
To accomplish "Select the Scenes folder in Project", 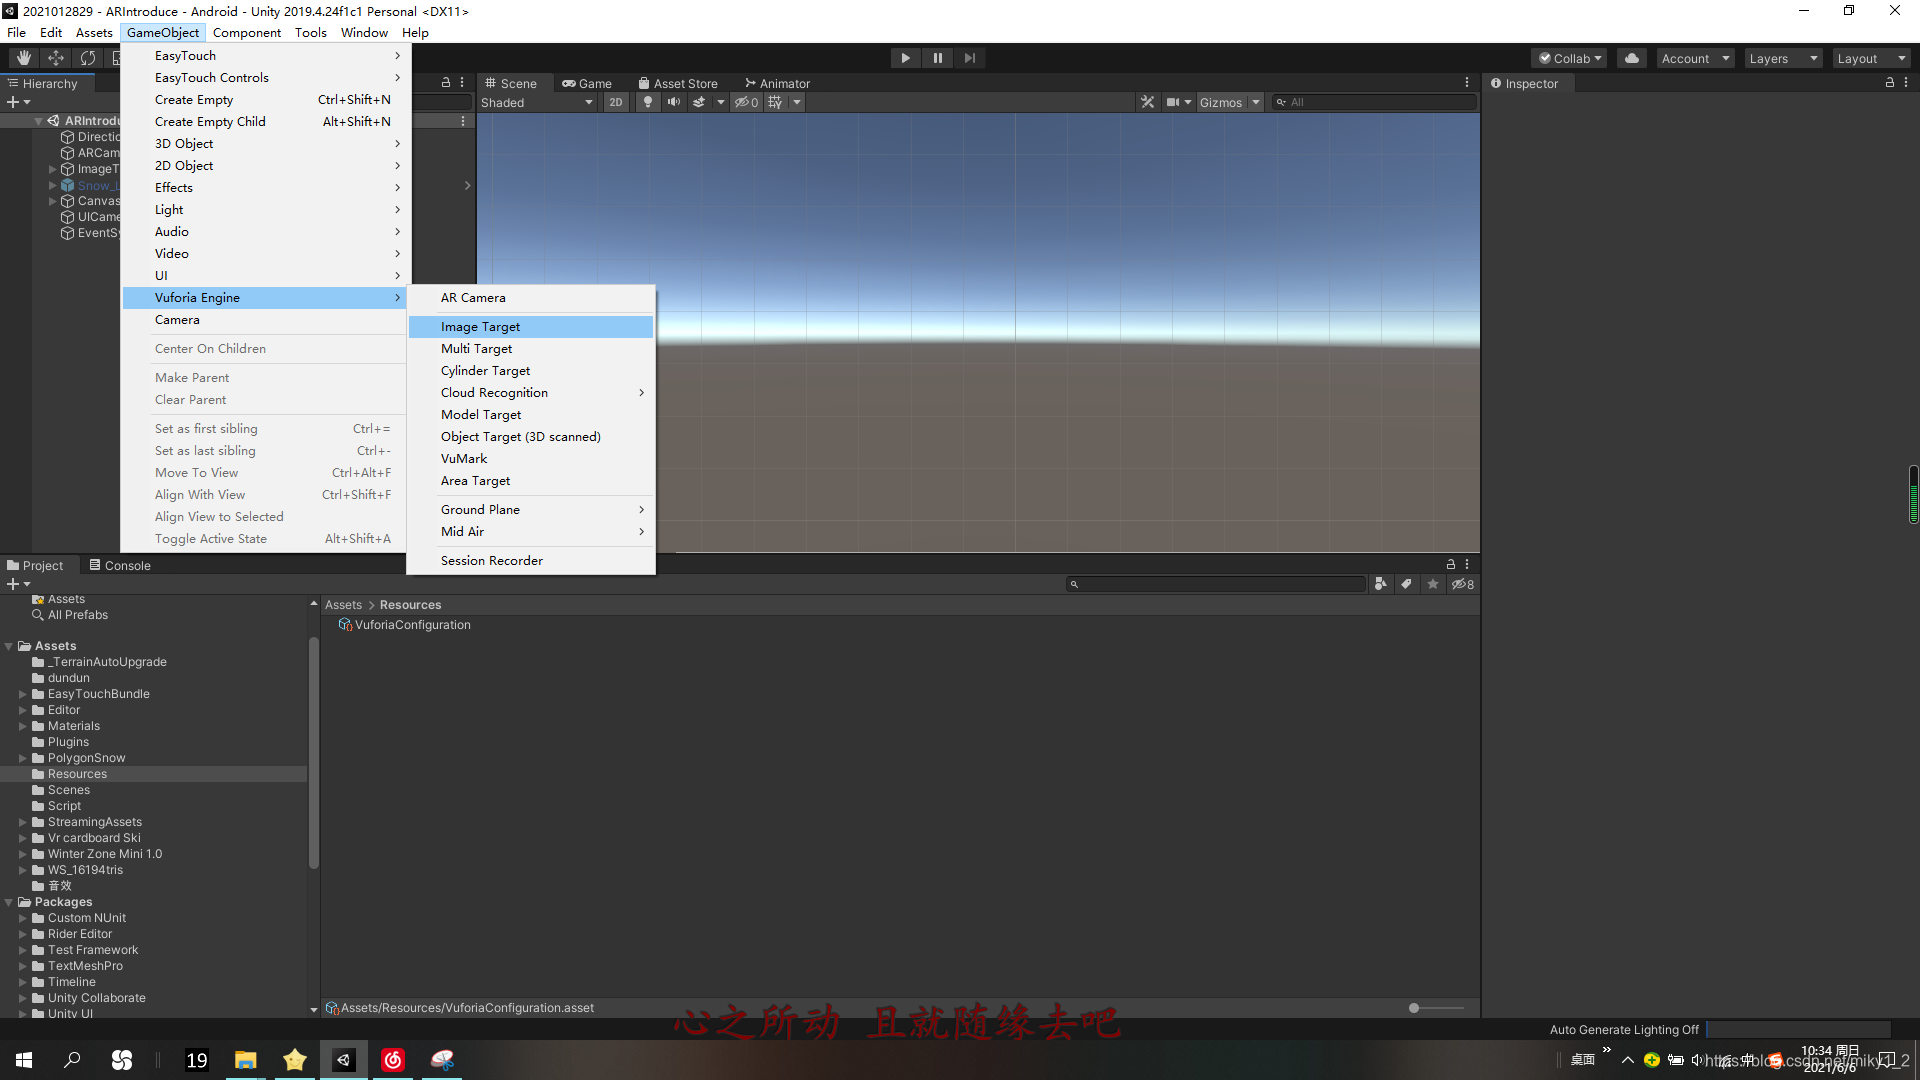I will coord(69,790).
